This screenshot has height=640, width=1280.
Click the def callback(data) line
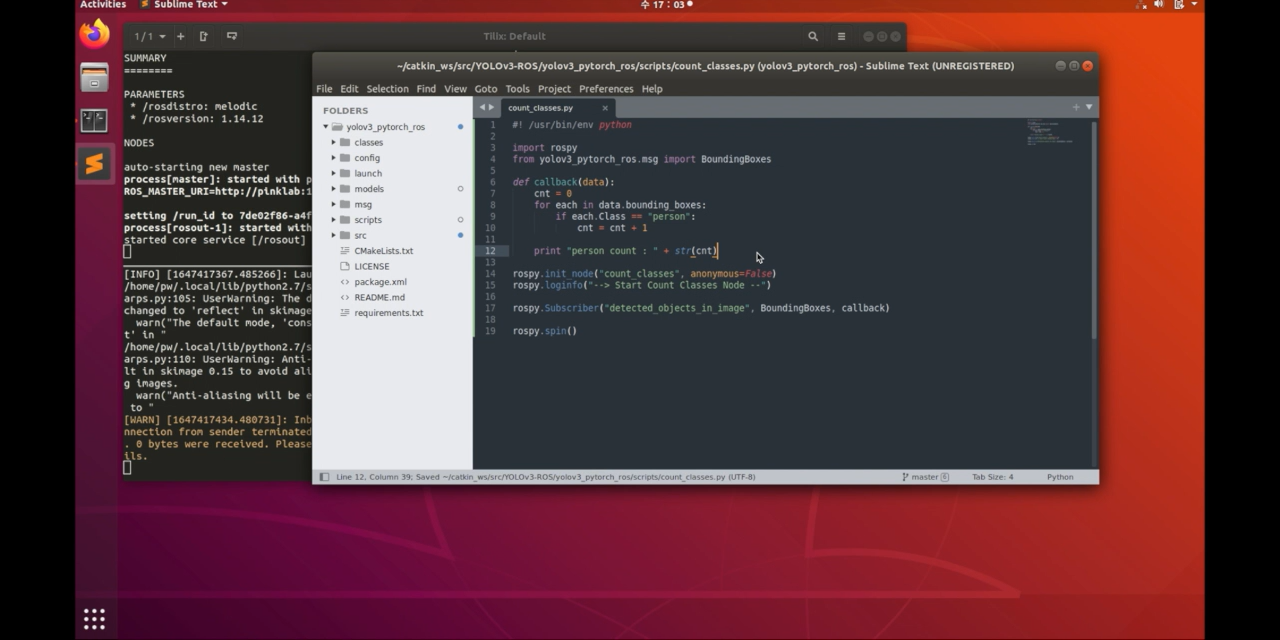coord(564,182)
